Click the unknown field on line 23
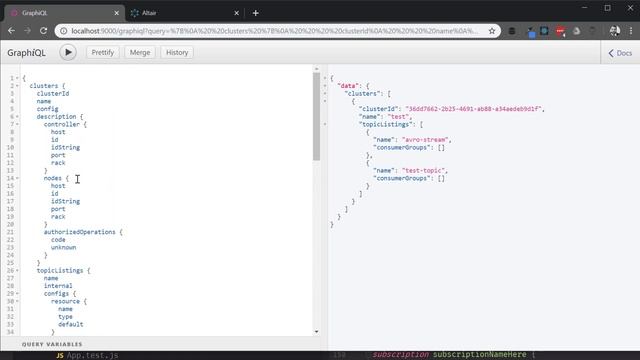 63,247
